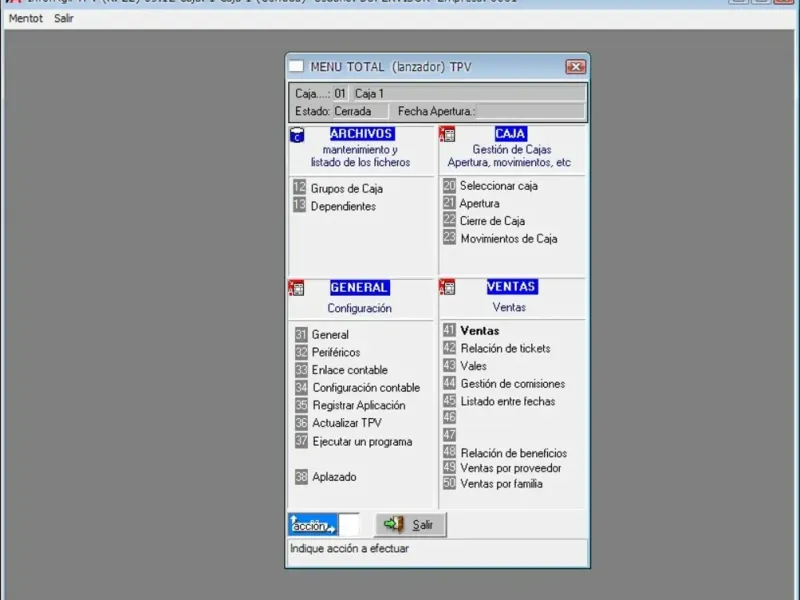Click number icon 48 for Relación de beneficios

[x=449, y=452]
